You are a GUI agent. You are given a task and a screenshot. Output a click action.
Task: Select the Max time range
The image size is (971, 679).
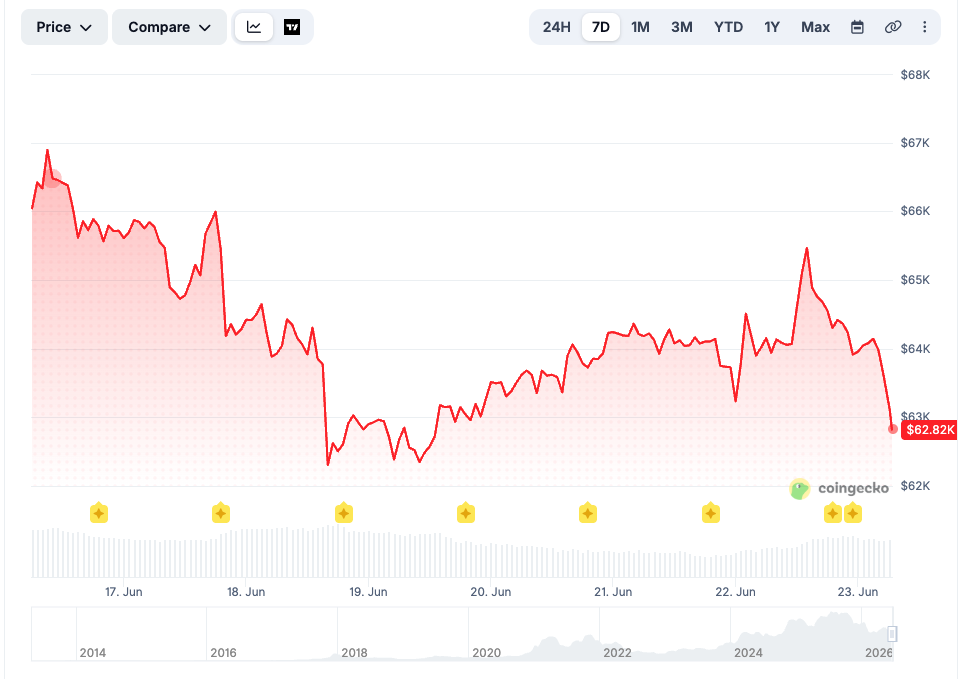pos(815,27)
